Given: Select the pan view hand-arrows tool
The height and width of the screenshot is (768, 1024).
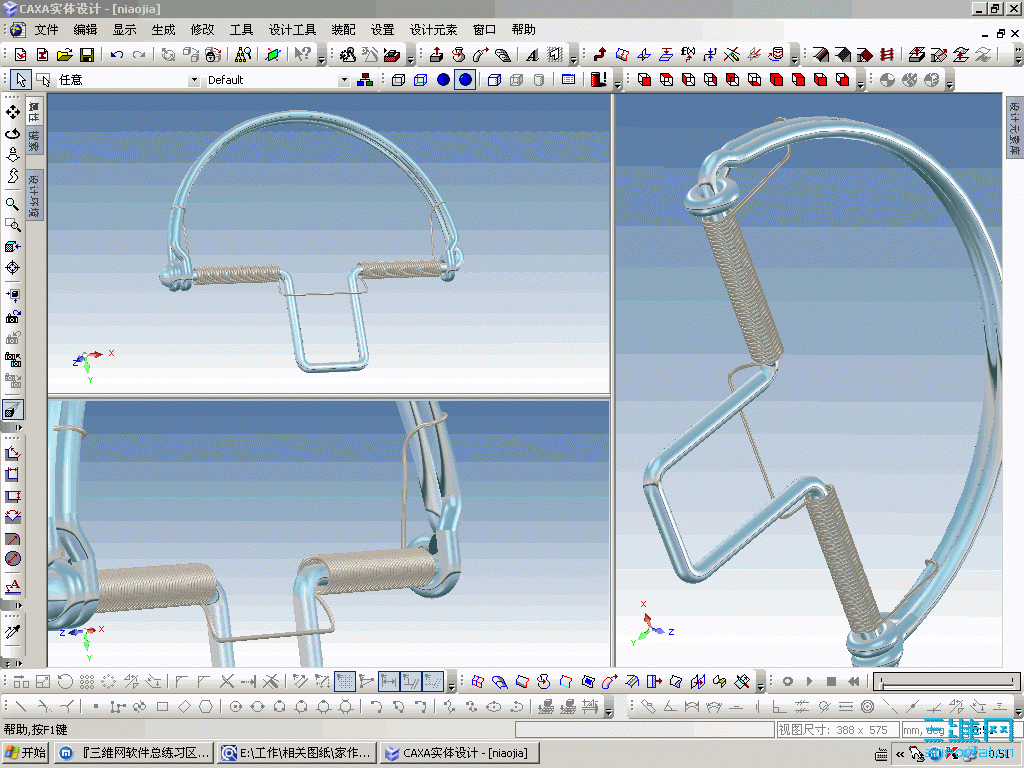Looking at the screenshot, I should coord(12,112).
